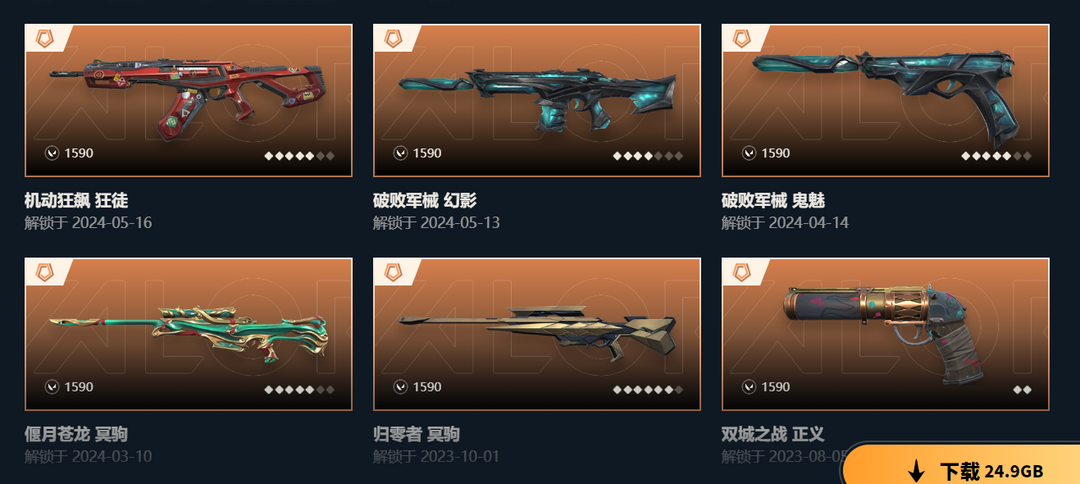The width and height of the screenshot is (1080, 484).
Task: Click the 破败军械 幻影 title text
Action: pyautogui.click(x=424, y=200)
